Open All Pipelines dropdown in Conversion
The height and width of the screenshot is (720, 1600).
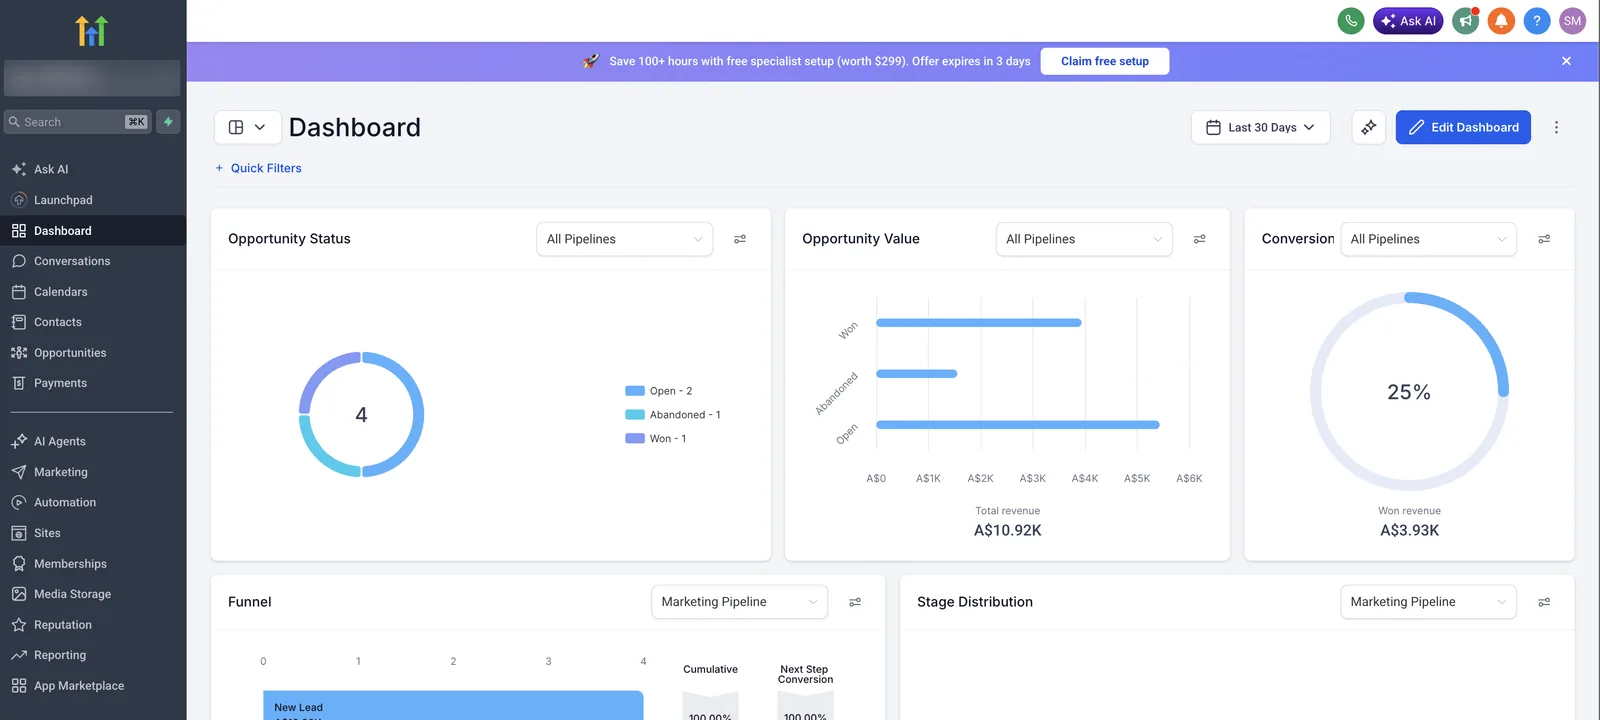pos(1428,239)
